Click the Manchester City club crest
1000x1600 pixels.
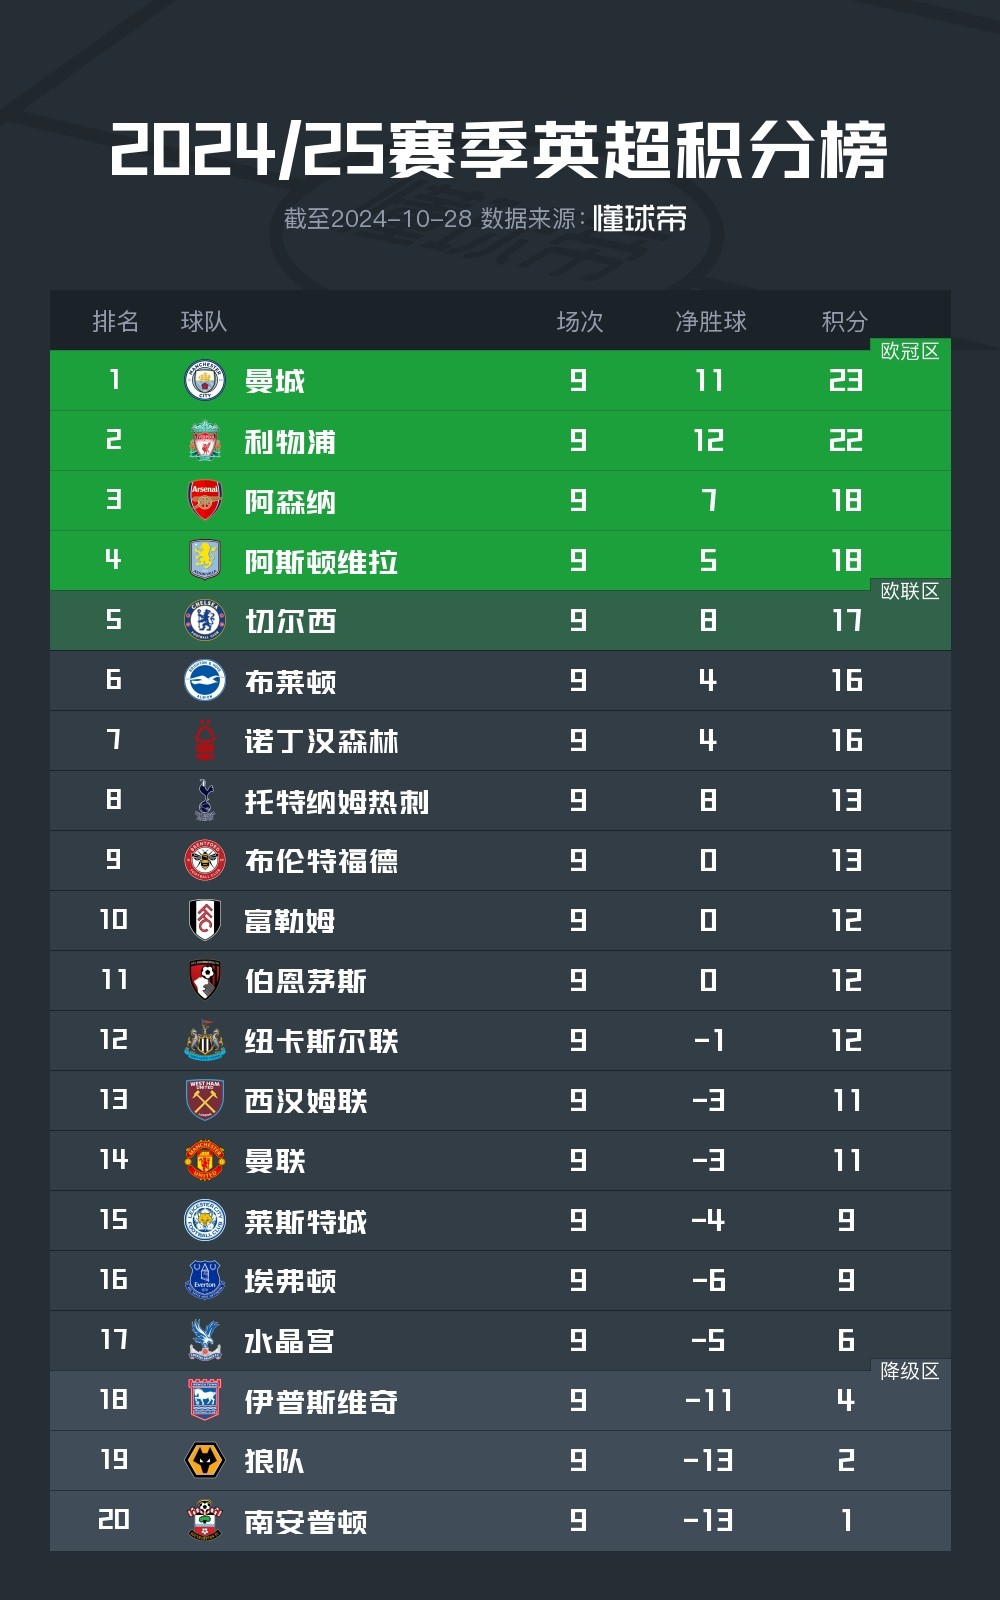[205, 381]
